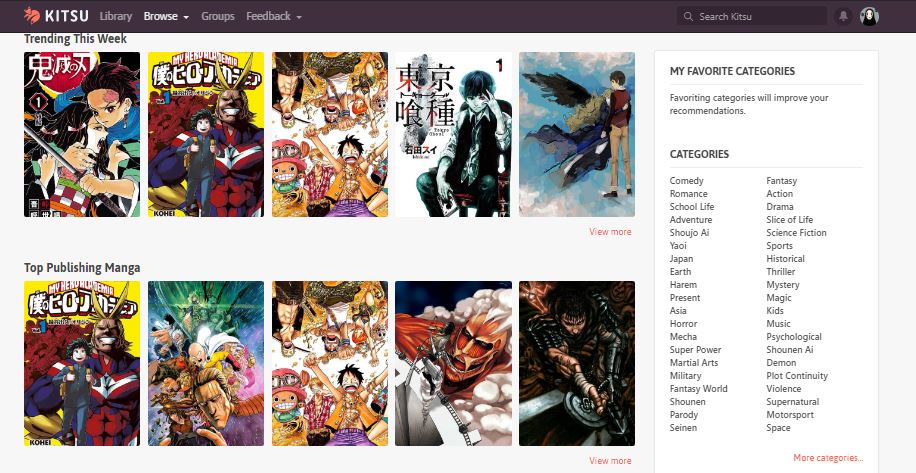Select the Drama category
Image resolution: width=916 pixels, height=473 pixels.
[780, 207]
